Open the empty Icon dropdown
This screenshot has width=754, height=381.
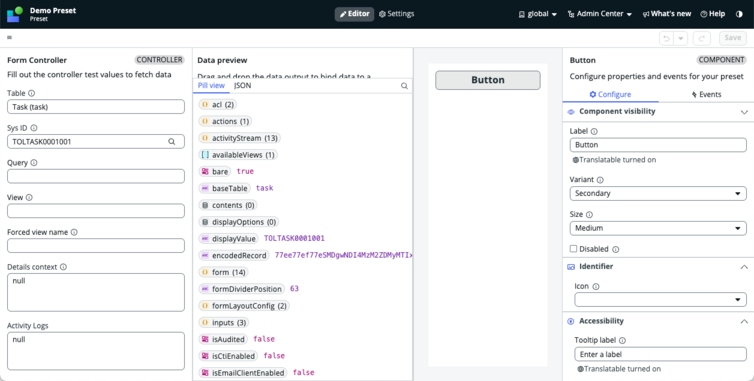(660, 300)
